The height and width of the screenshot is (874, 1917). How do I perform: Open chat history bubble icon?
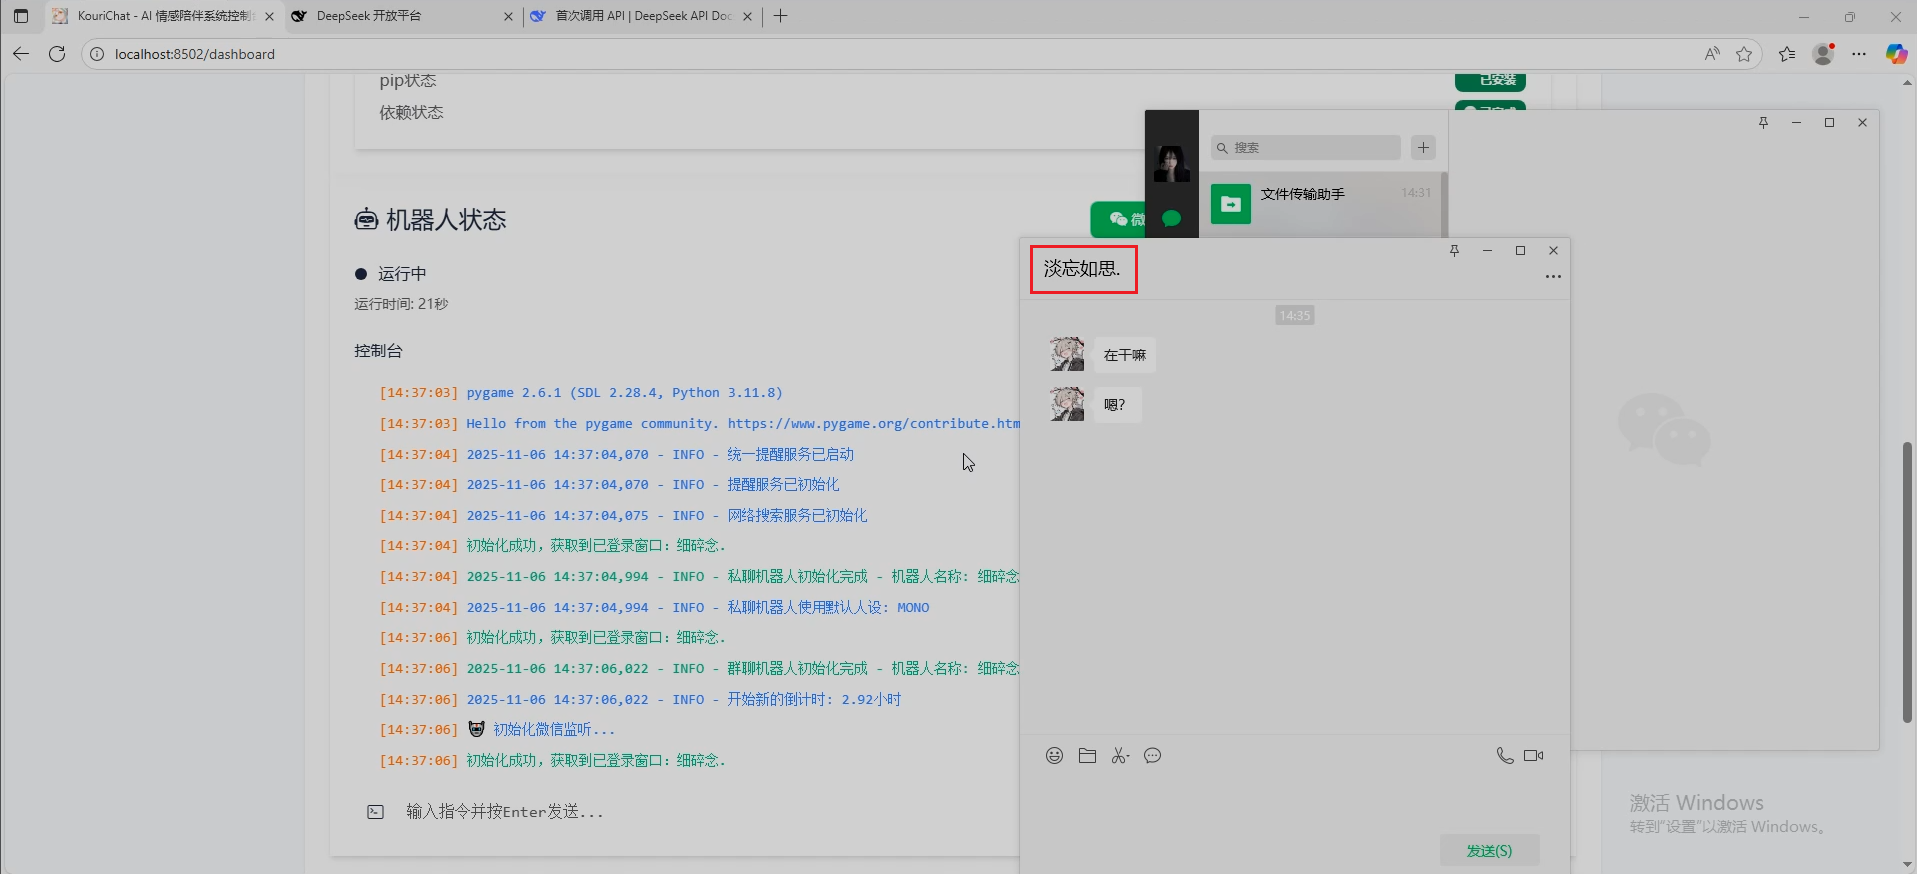pyautogui.click(x=1153, y=756)
